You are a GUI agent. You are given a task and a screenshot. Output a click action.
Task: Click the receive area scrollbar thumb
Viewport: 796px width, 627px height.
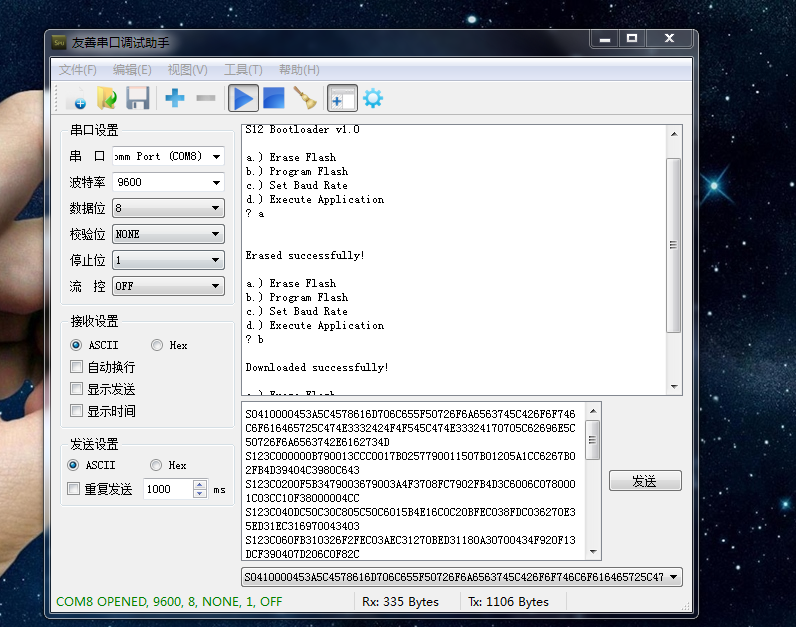coord(674,245)
